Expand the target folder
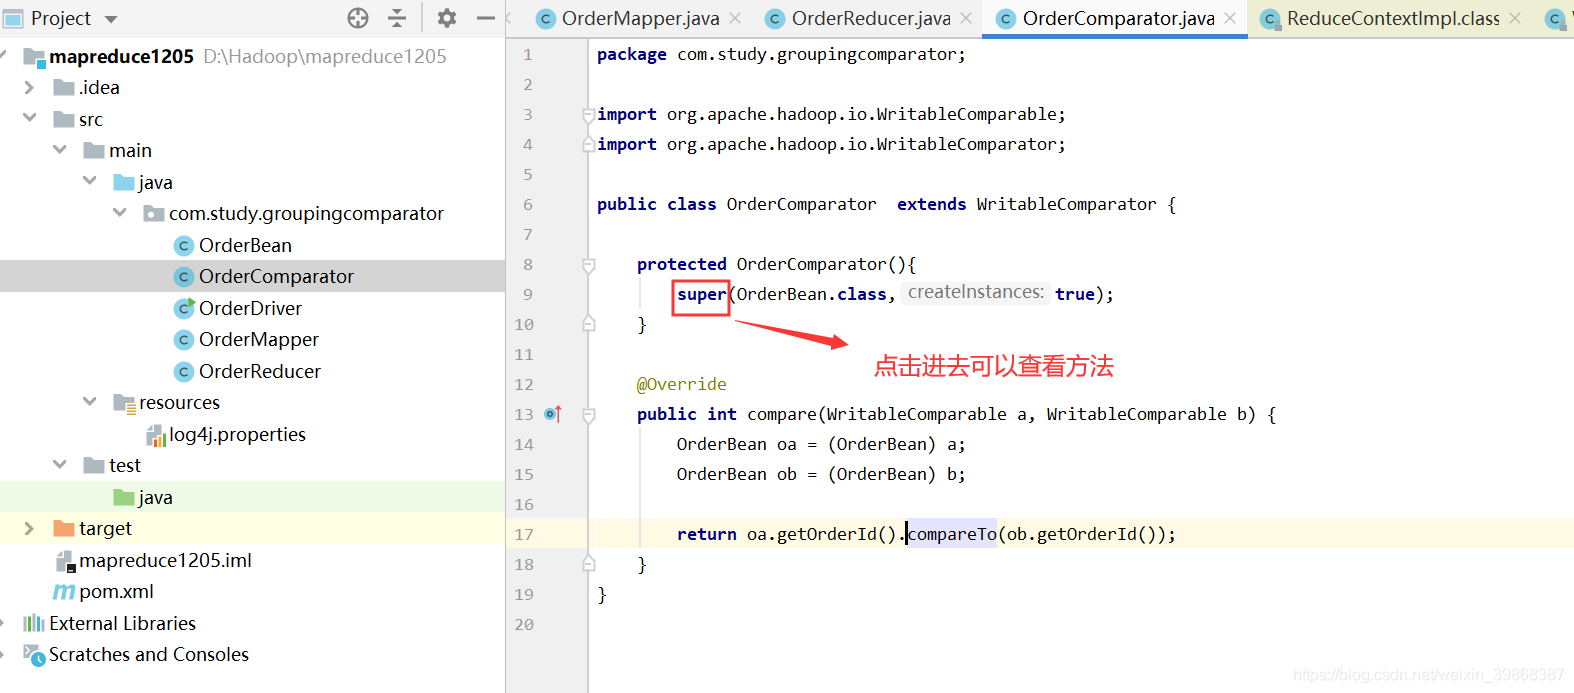 [29, 528]
